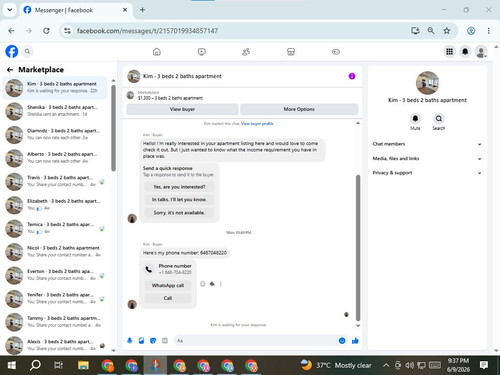Open Elizabeth's apartment conversation
The width and height of the screenshot is (500, 375).
tap(55, 205)
